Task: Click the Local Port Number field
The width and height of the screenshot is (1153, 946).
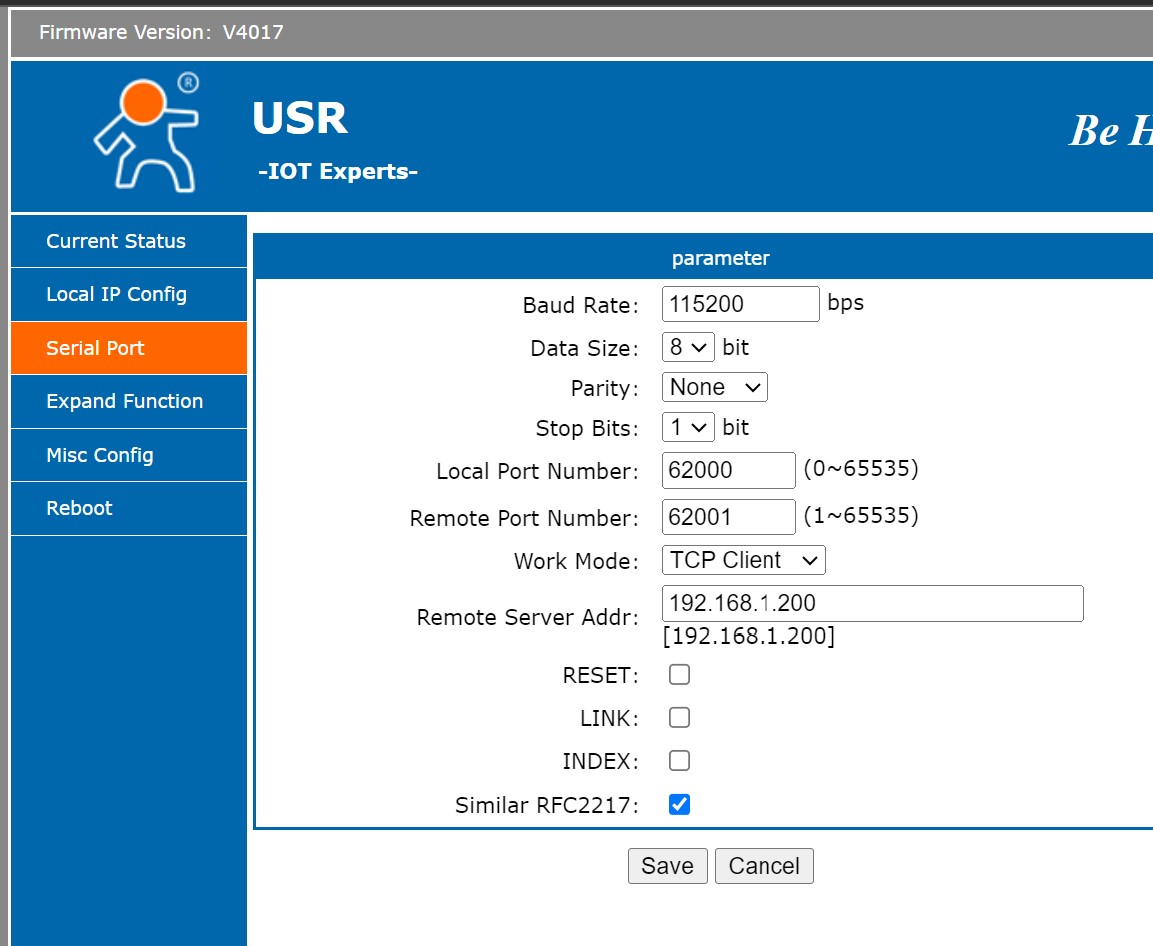Action: point(728,470)
